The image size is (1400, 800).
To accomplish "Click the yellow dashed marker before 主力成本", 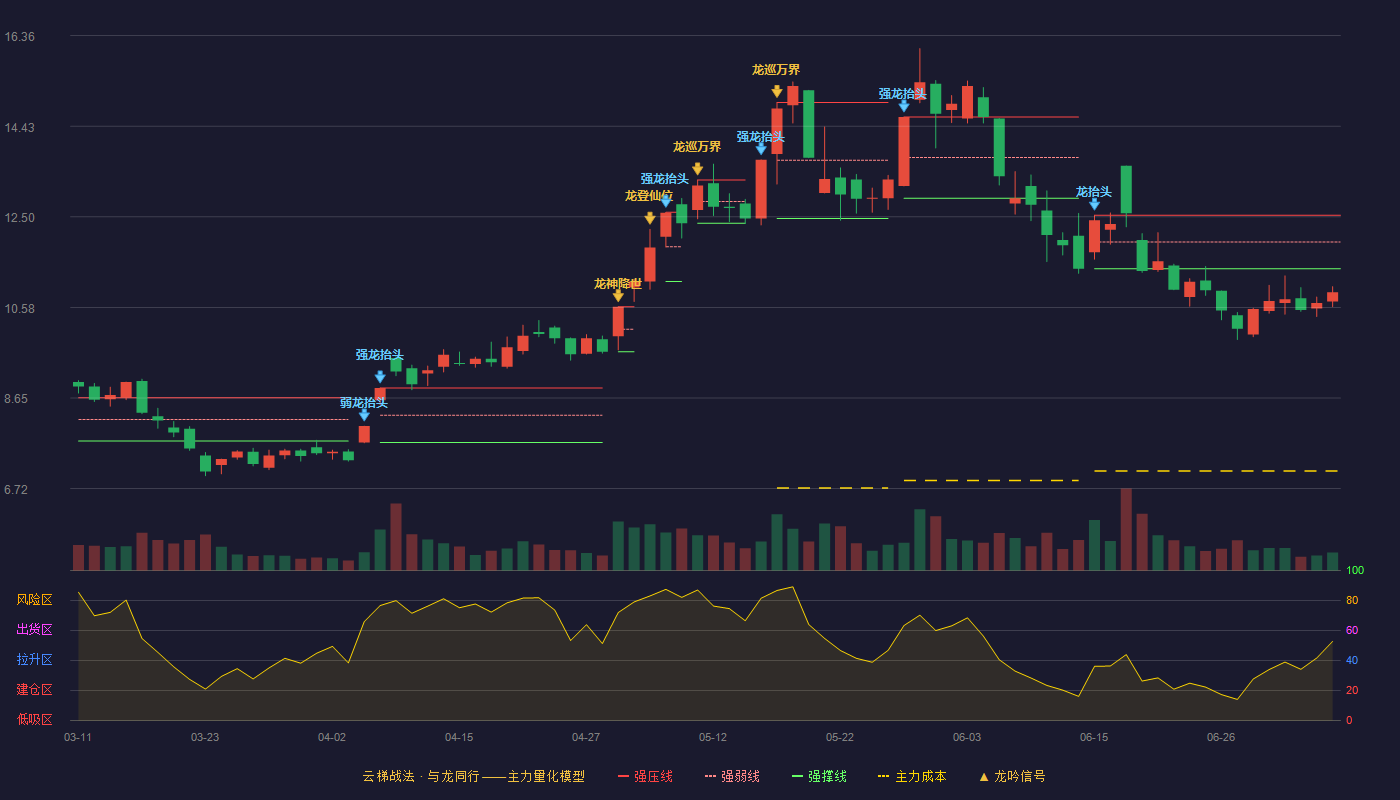I will 883,776.
